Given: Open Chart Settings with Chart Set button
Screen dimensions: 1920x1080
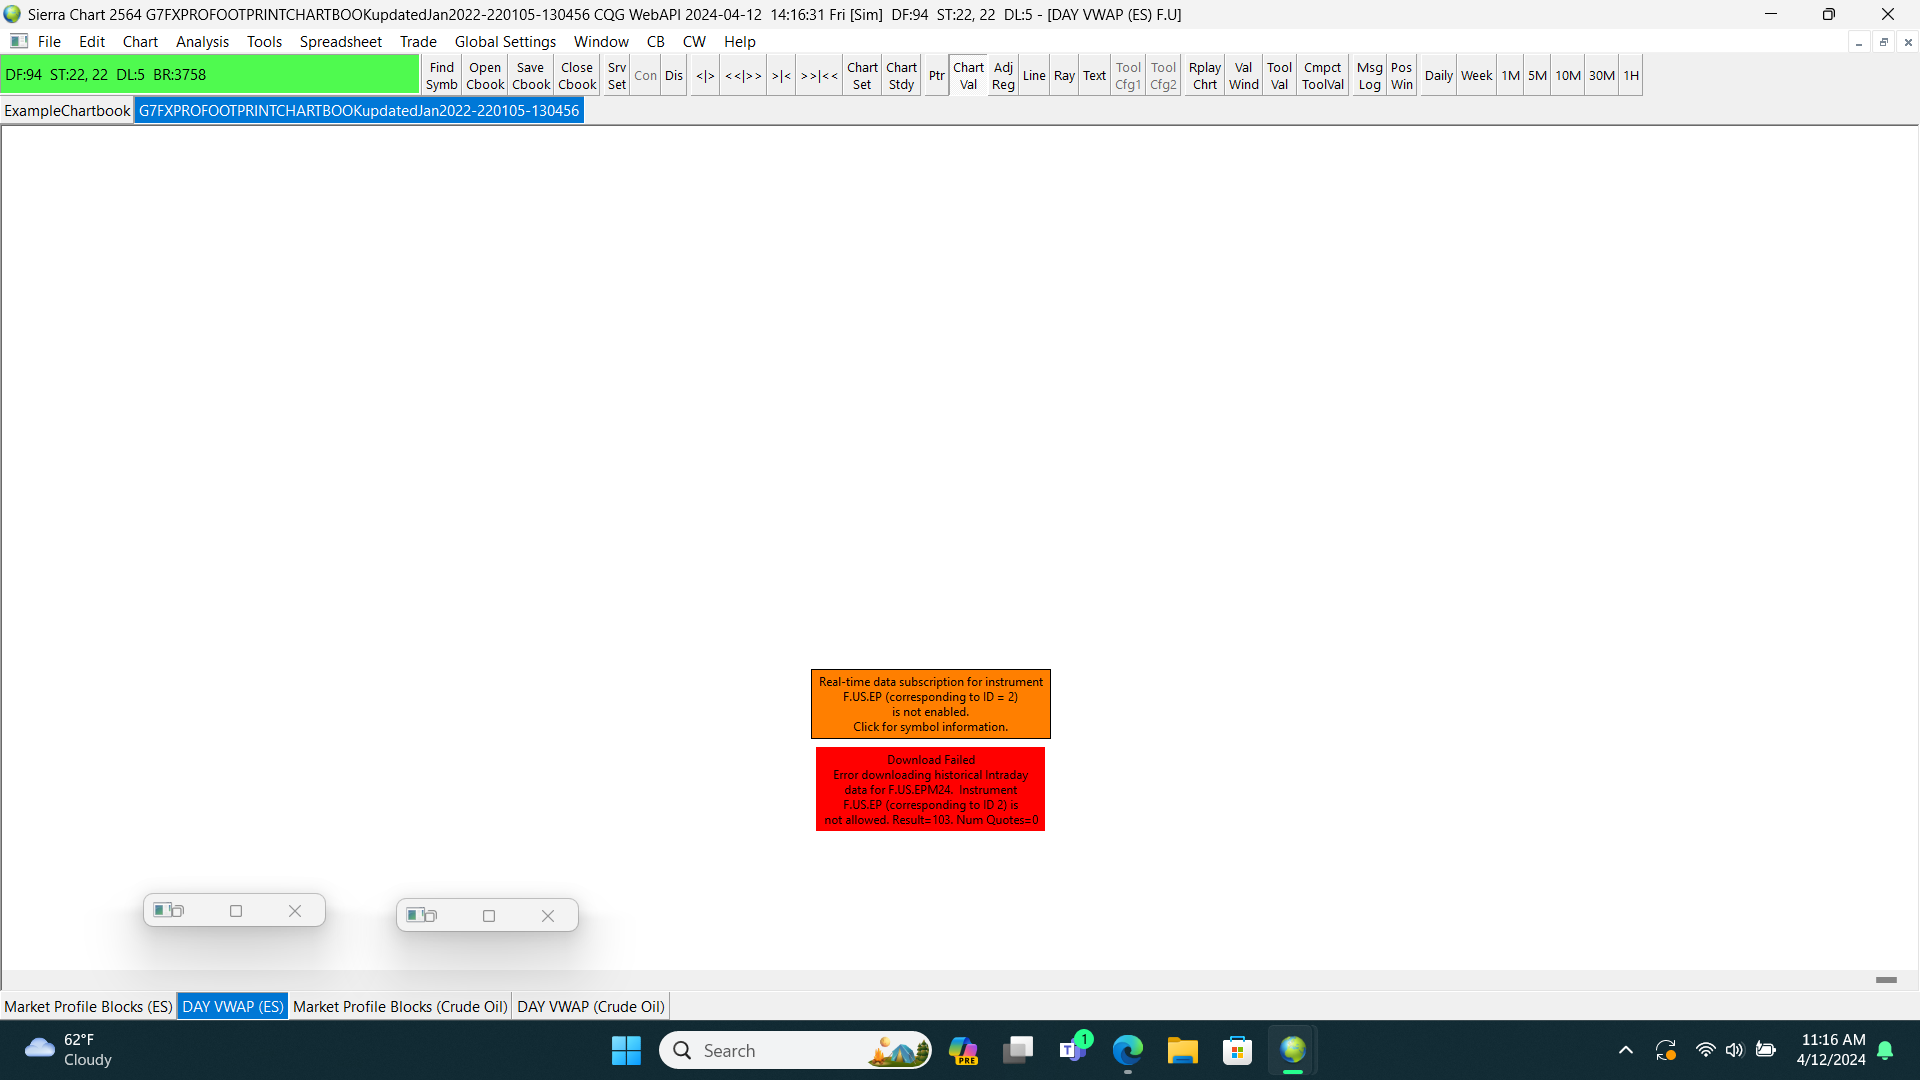Looking at the screenshot, I should (x=862, y=76).
